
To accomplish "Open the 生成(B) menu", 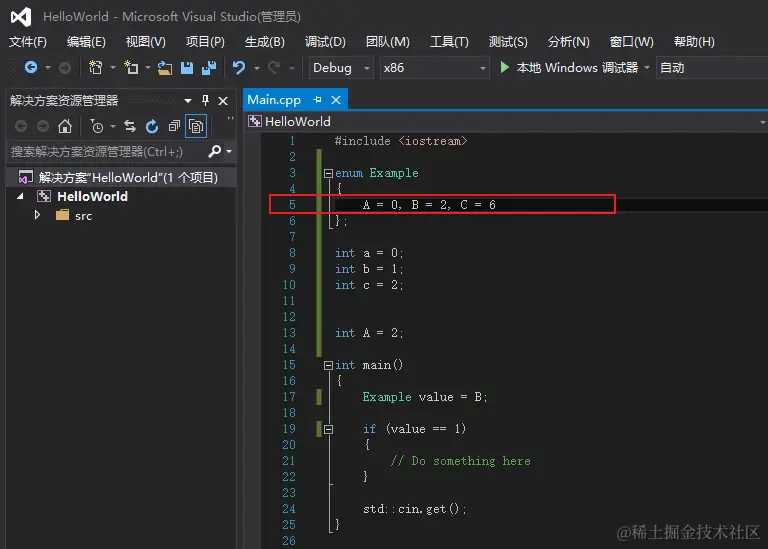I will (264, 42).
